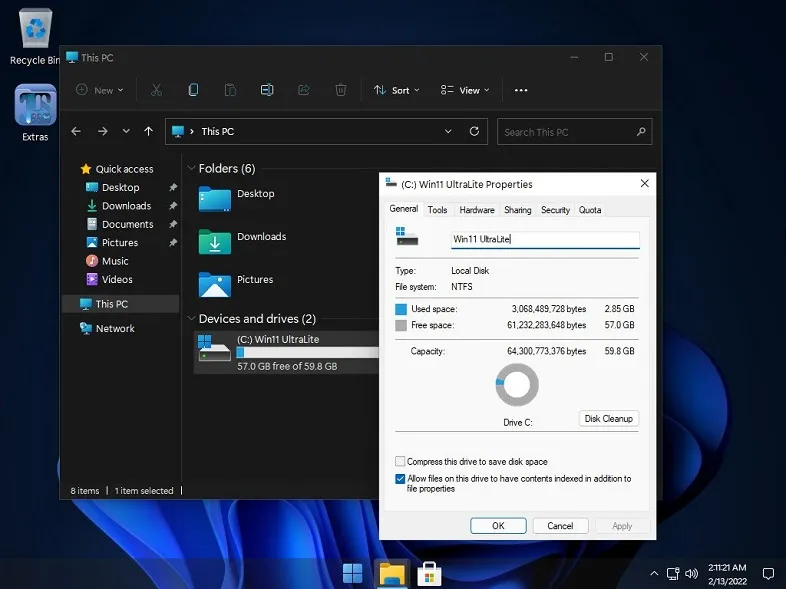Expand the address bar history dropdown
Viewport: 786px width, 589px height.
pos(448,131)
